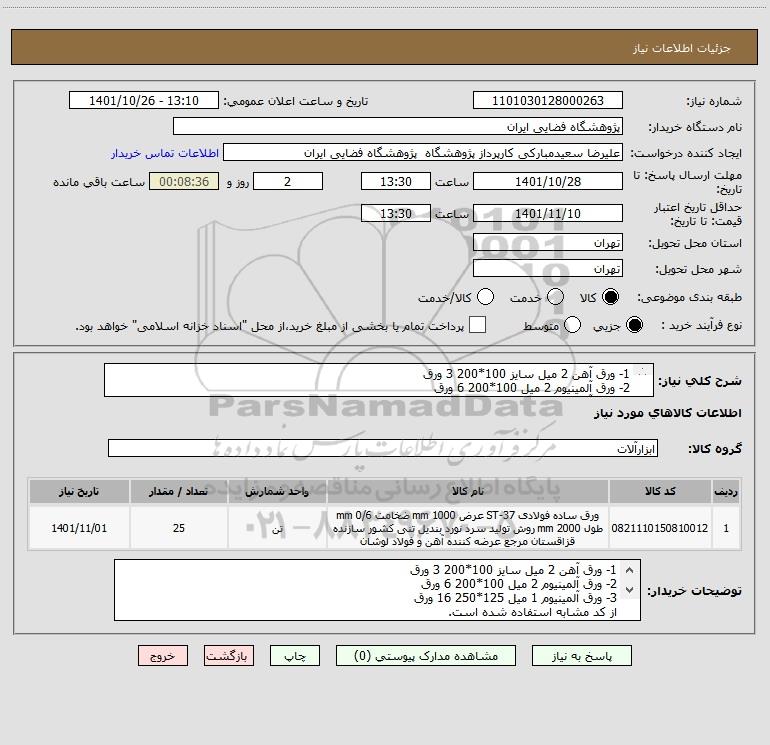Click the buyer organization name field

tap(398, 127)
